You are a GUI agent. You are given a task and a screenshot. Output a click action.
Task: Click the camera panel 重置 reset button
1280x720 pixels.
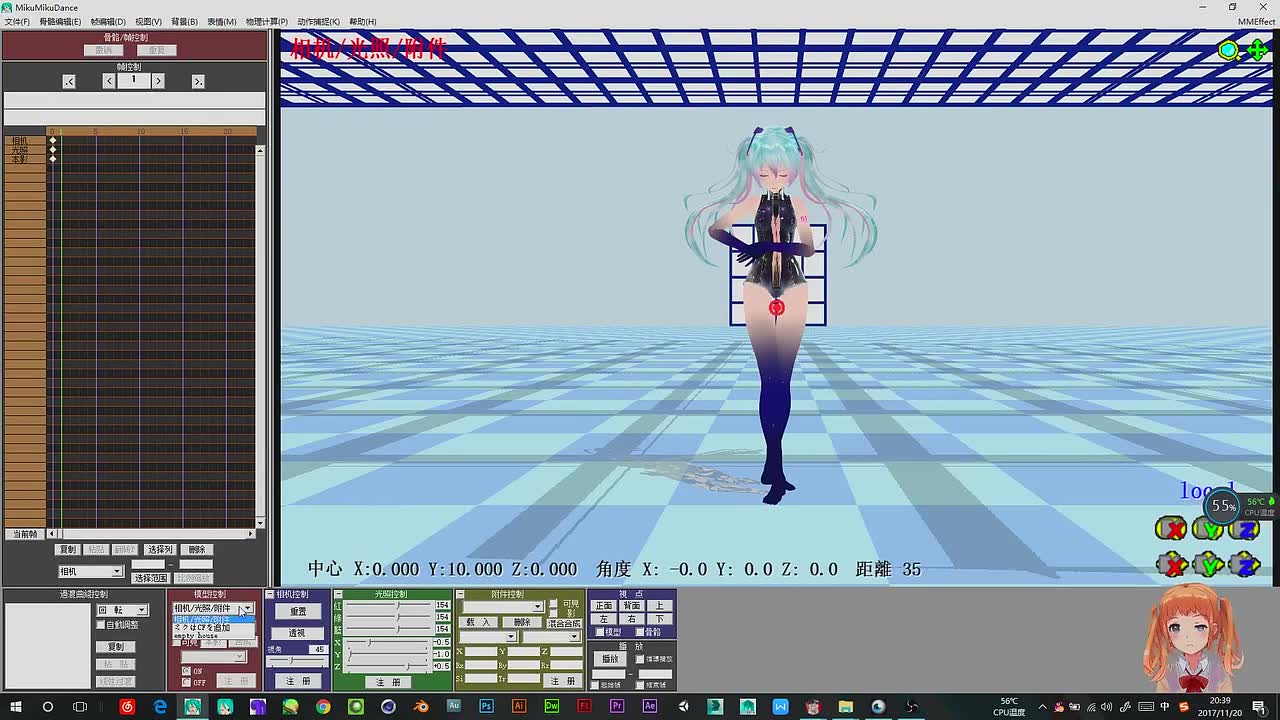pyautogui.click(x=298, y=611)
